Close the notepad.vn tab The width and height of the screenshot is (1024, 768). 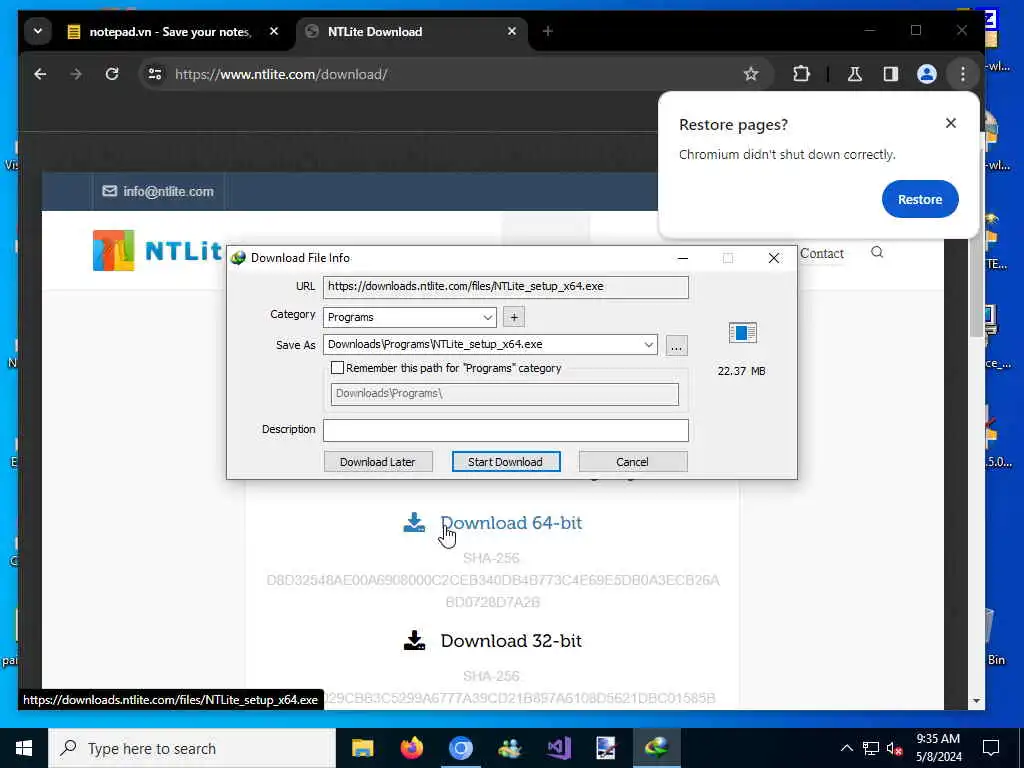pyautogui.click(x=274, y=31)
